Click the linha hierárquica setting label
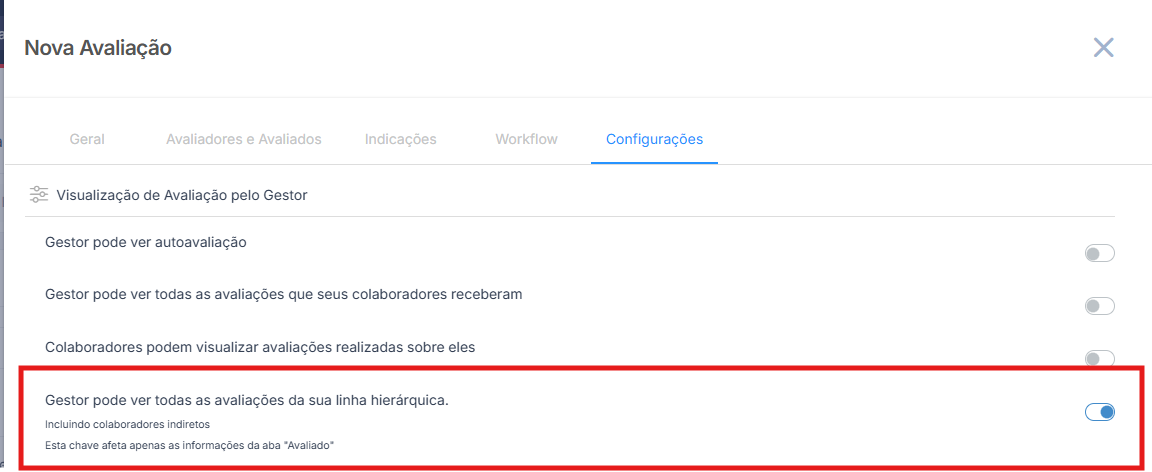 tap(247, 400)
